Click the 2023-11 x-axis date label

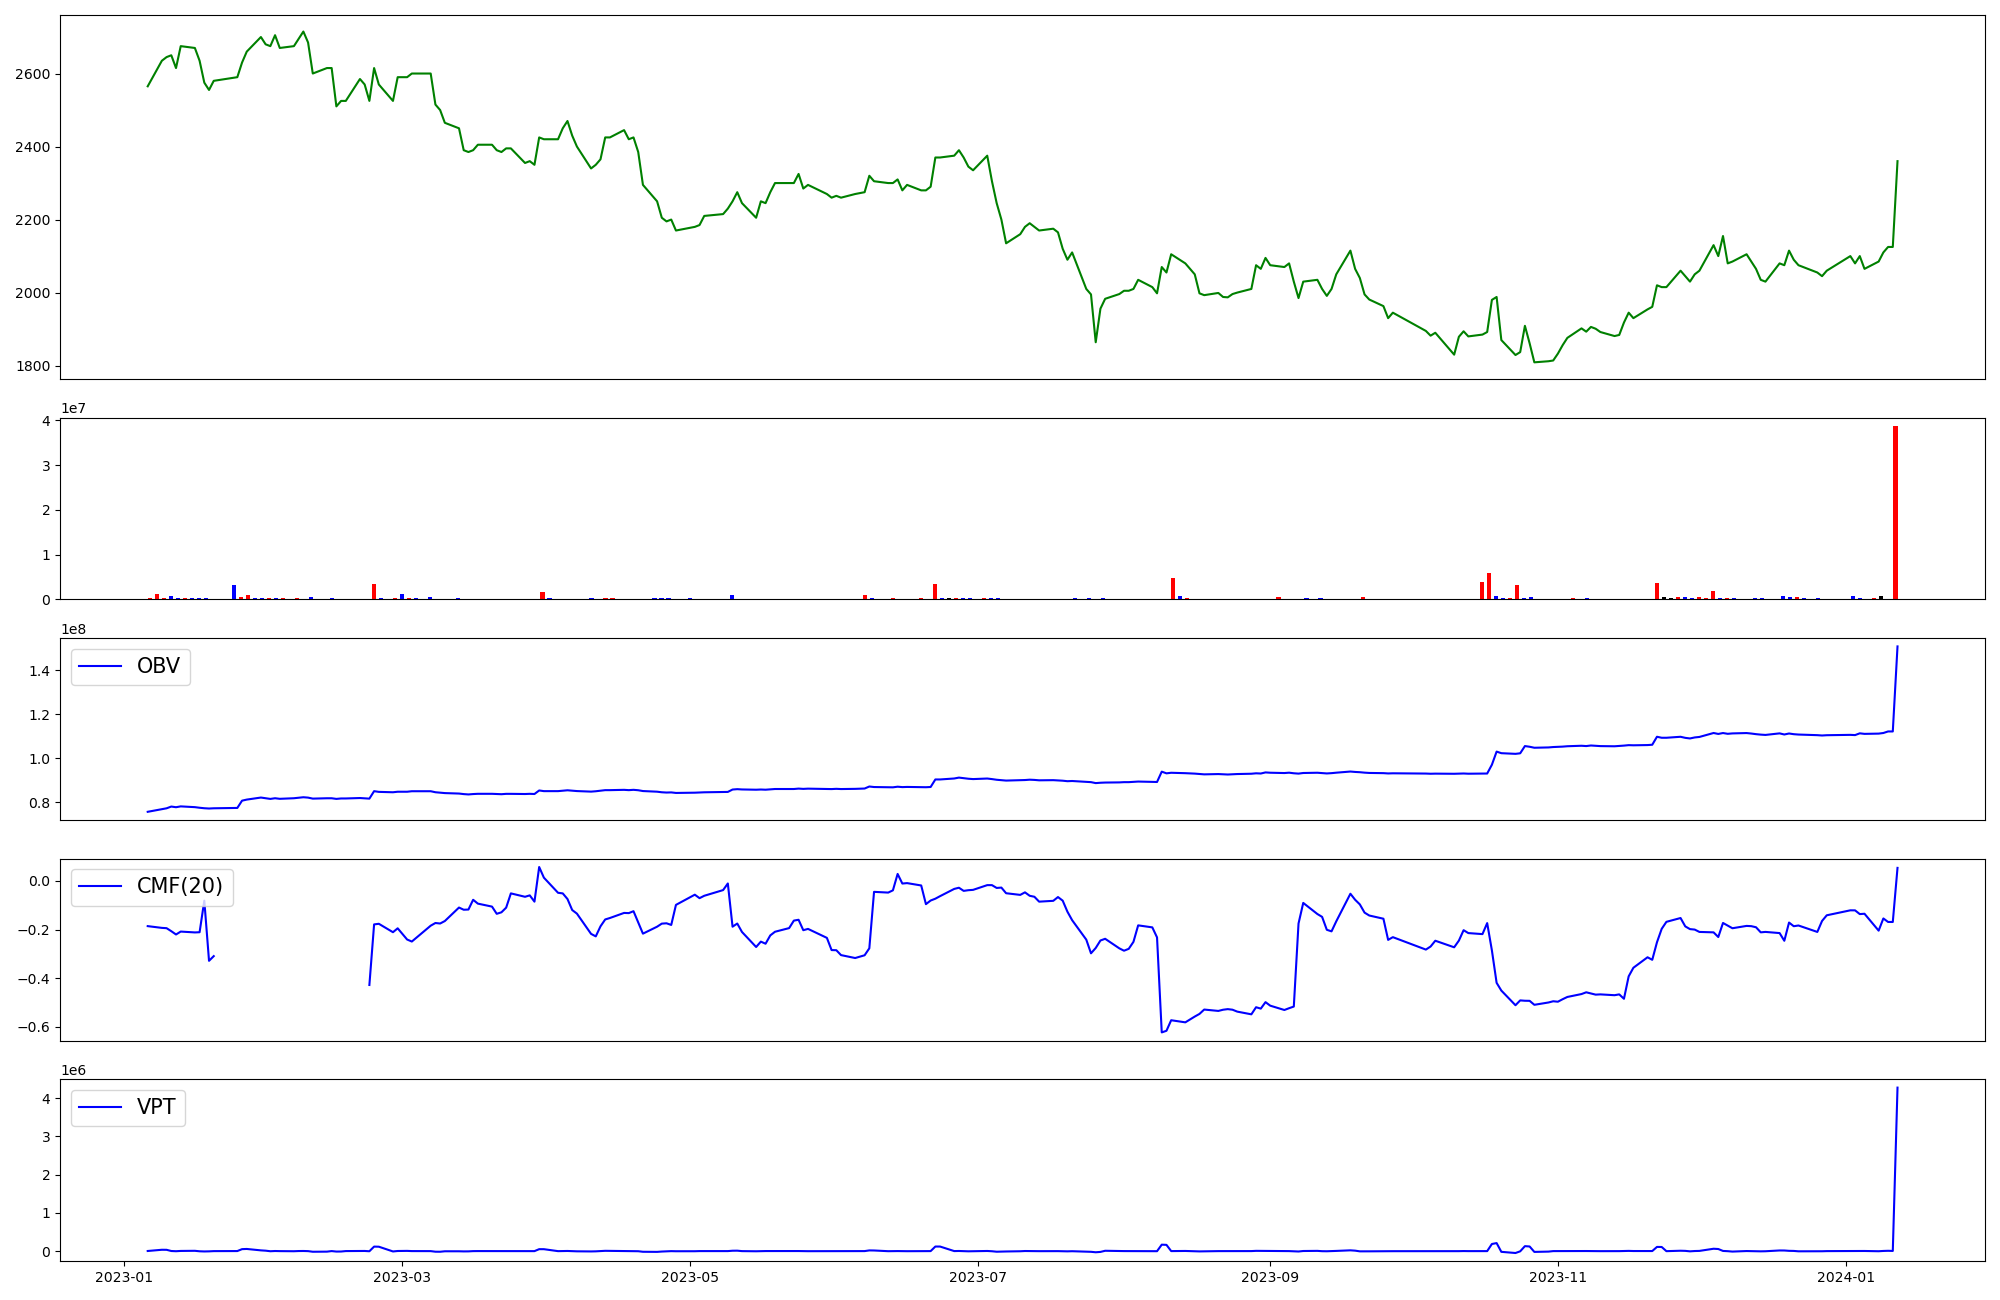click(1558, 1277)
